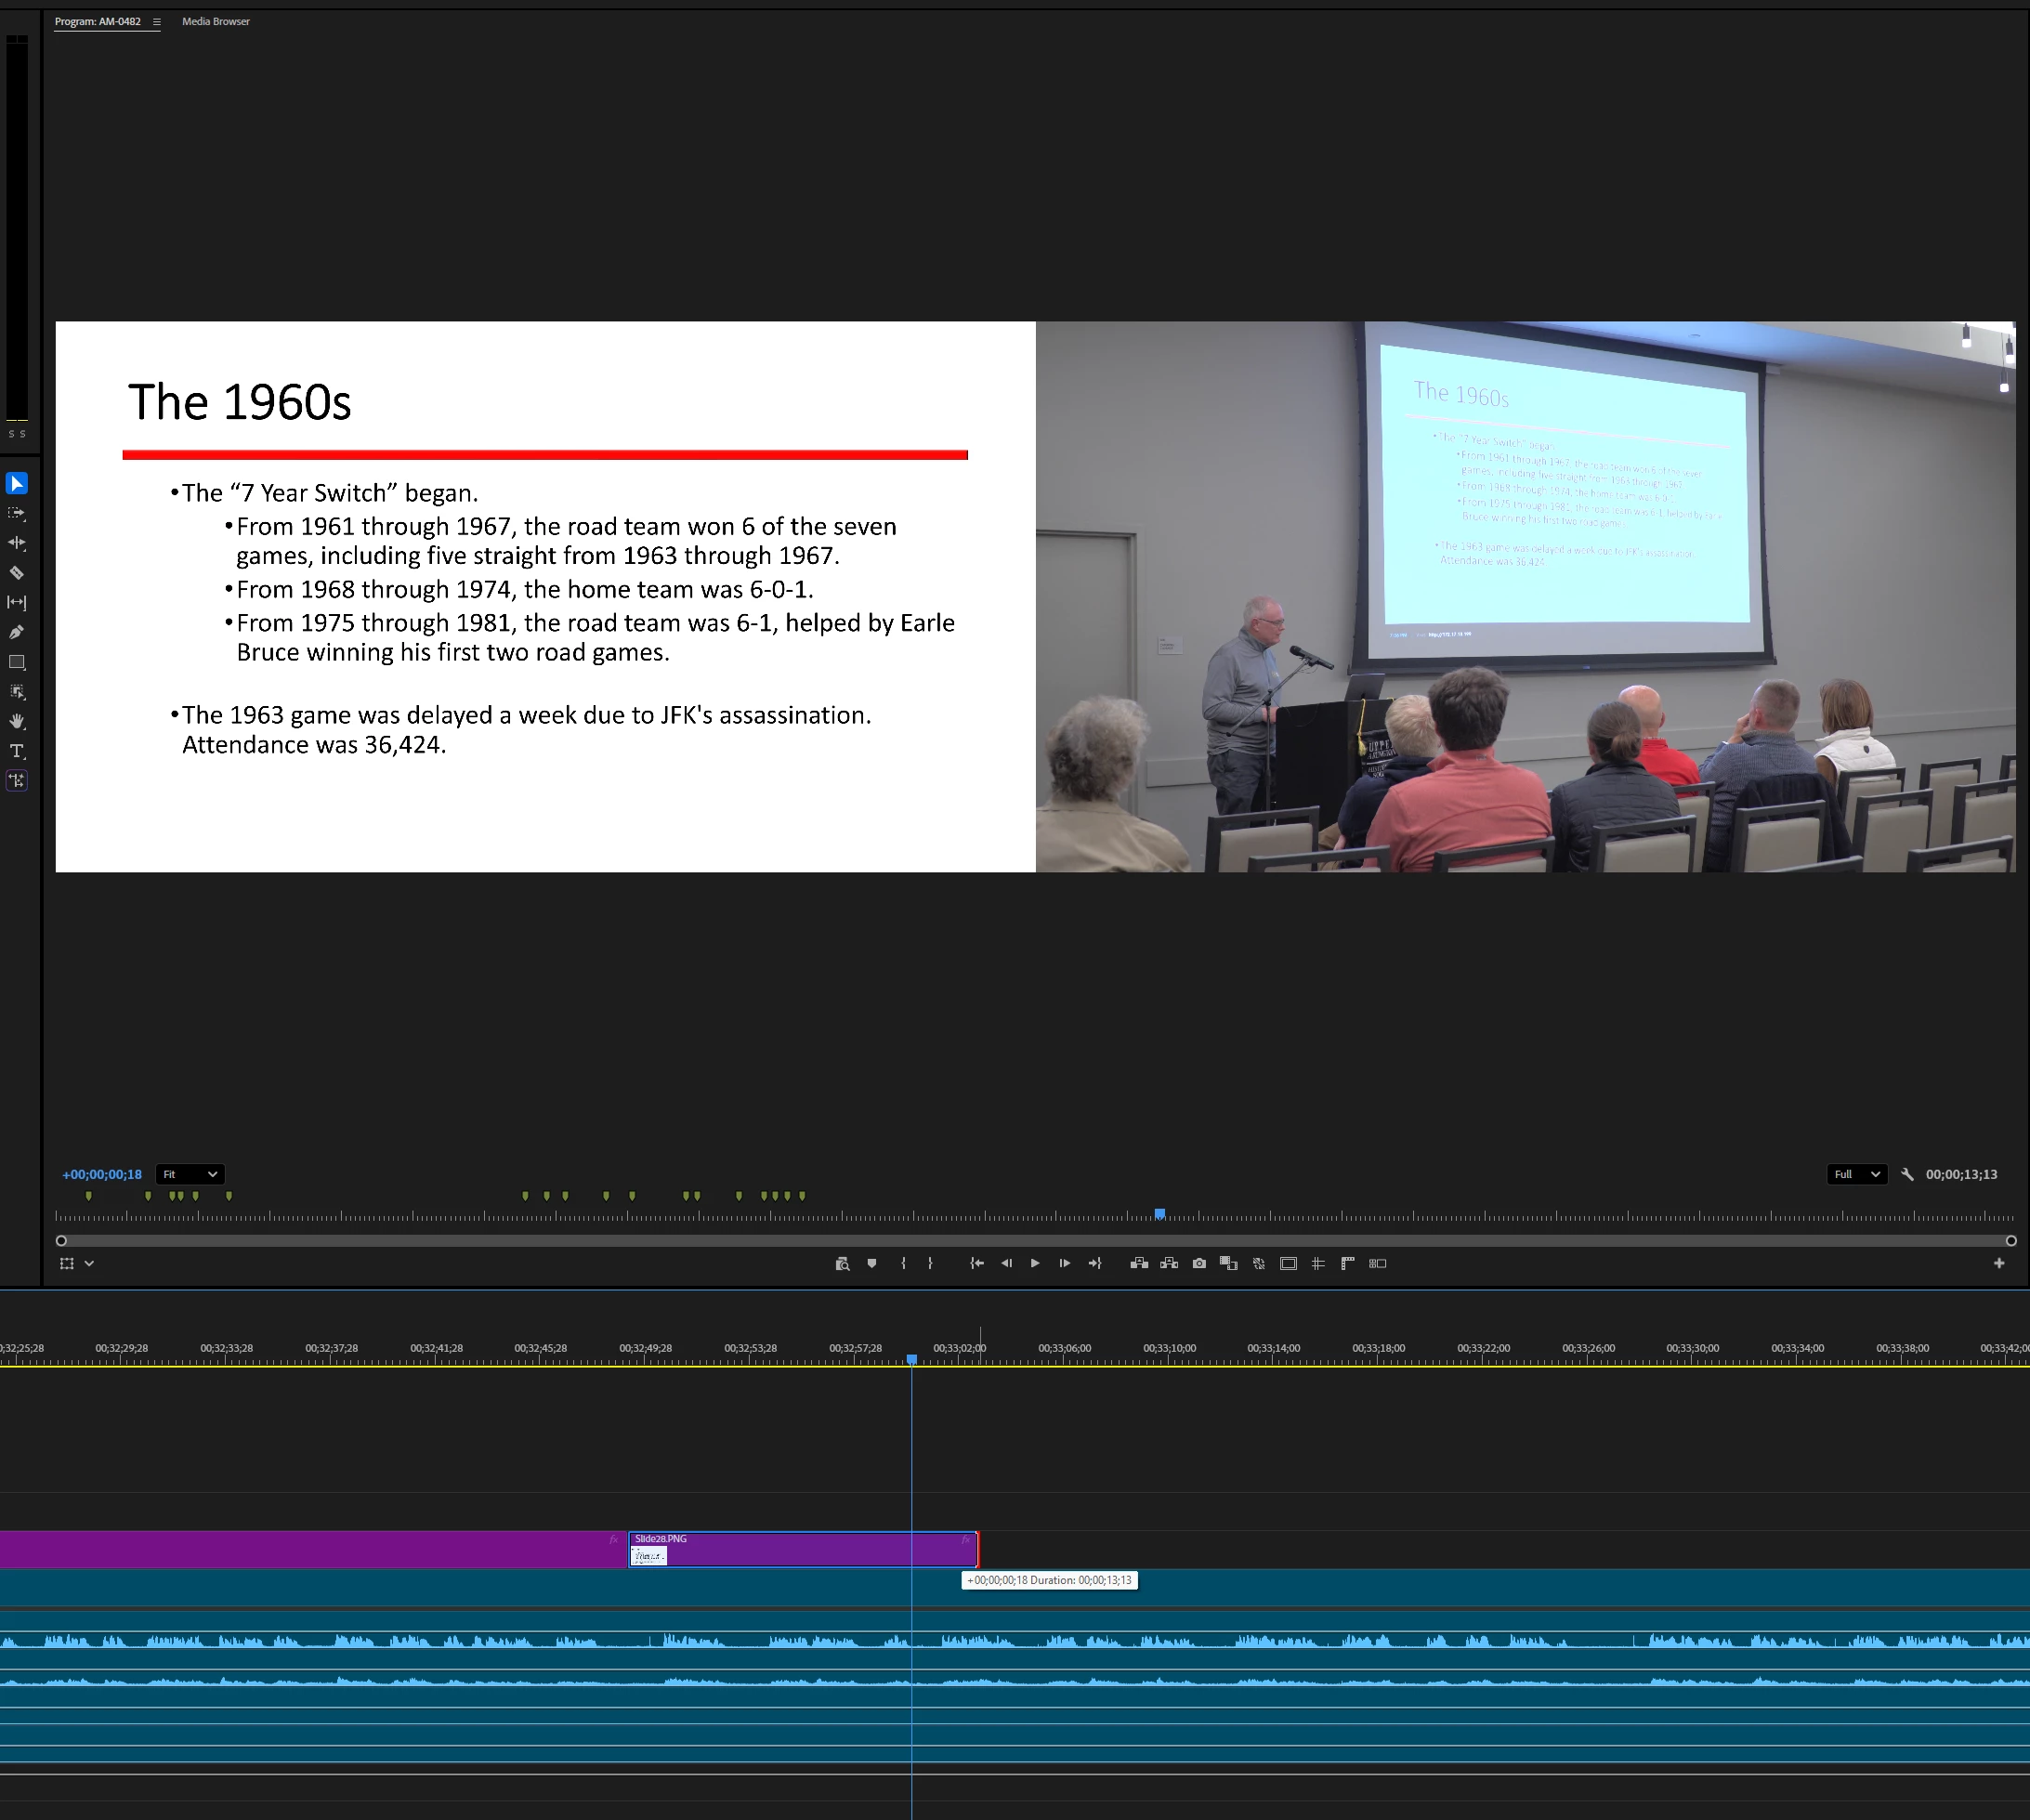The height and width of the screenshot is (1820, 2030).
Task: Switch to the Media Browser tab
Action: pyautogui.click(x=215, y=22)
